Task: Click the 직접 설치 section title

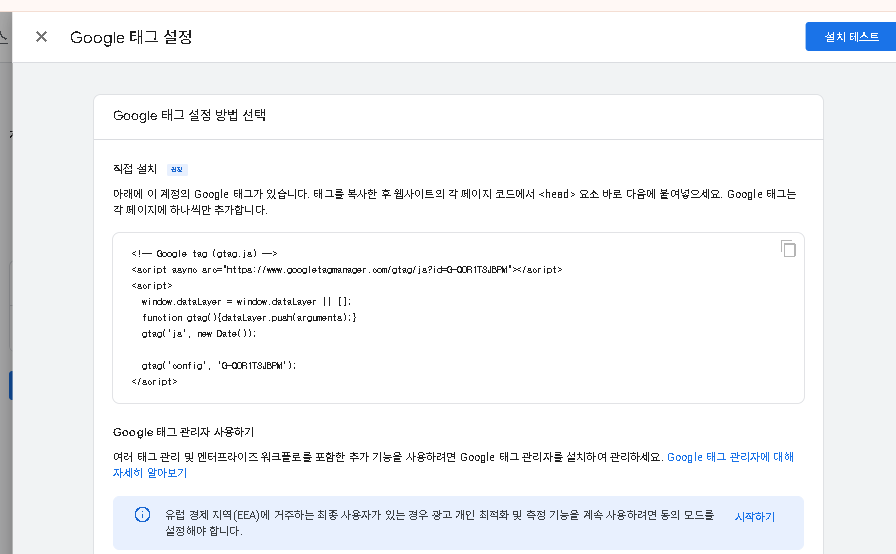Action: [135, 169]
